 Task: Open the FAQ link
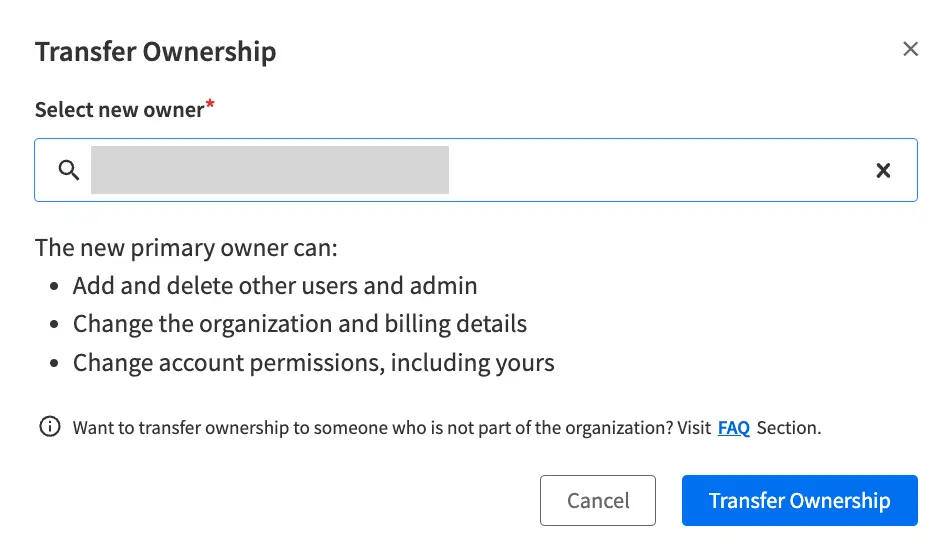click(x=734, y=428)
